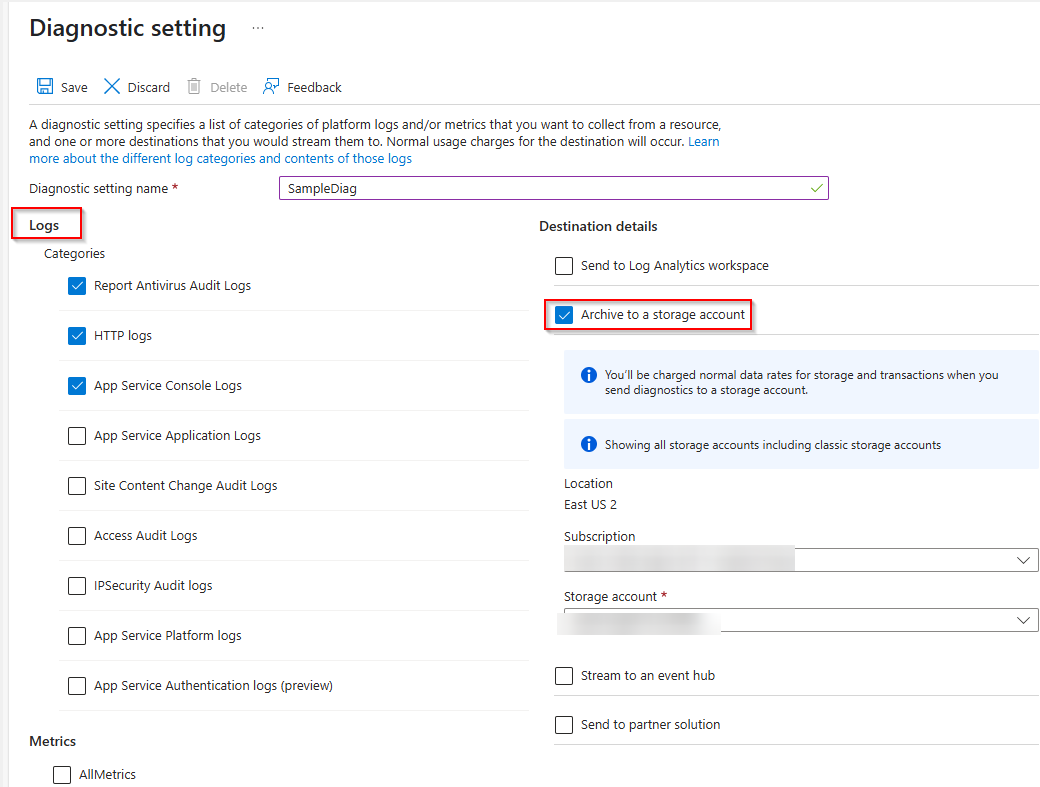This screenshot has height=787, width=1040.
Task: Uncheck the HTTP logs category
Action: click(77, 335)
